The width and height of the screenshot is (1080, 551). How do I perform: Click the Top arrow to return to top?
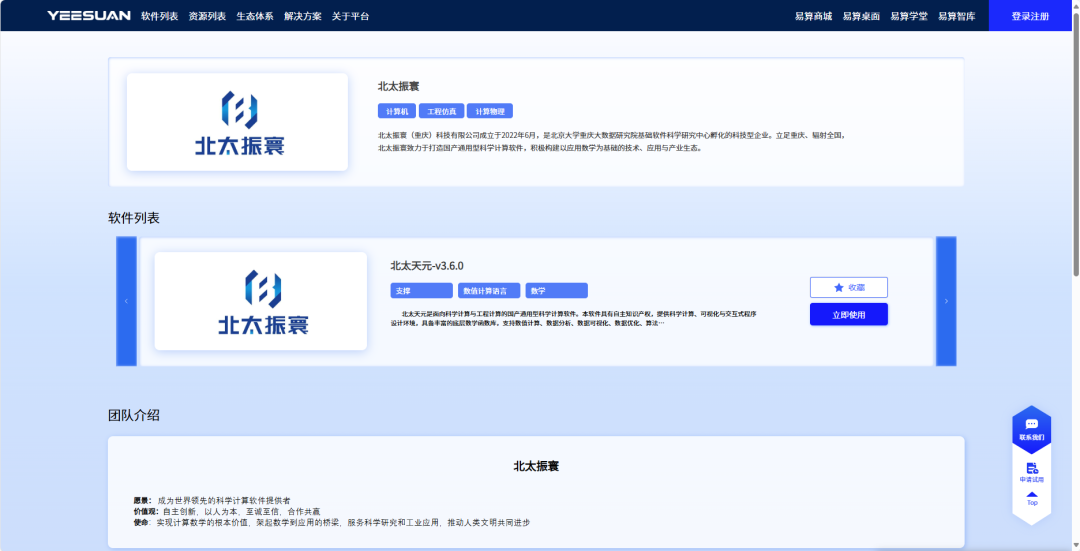[x=1032, y=497]
